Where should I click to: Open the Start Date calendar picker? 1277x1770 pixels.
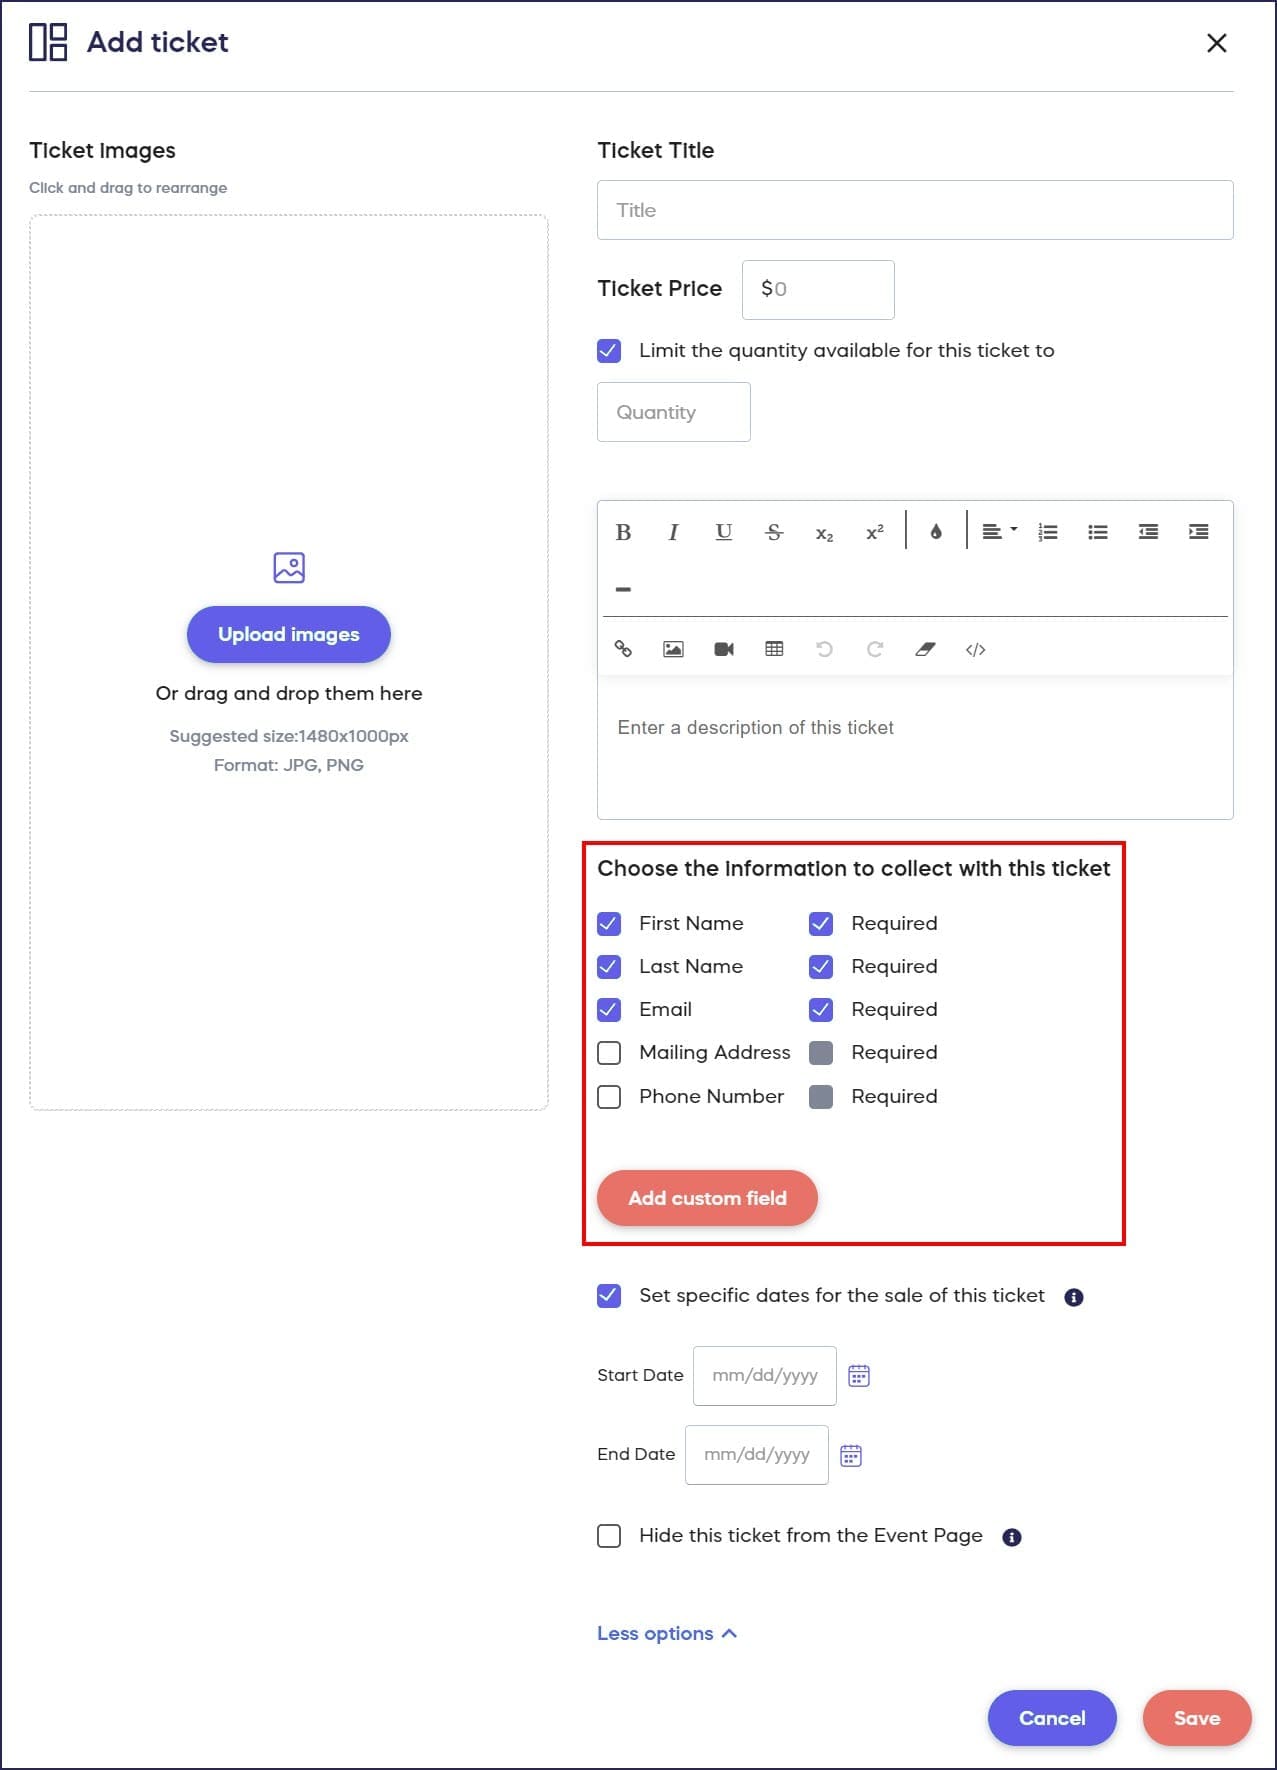click(x=859, y=1376)
